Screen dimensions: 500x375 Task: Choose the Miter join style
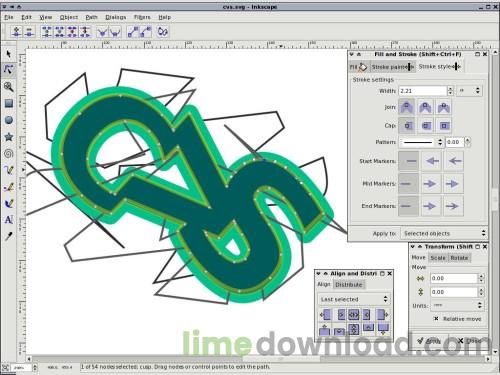tap(407, 107)
